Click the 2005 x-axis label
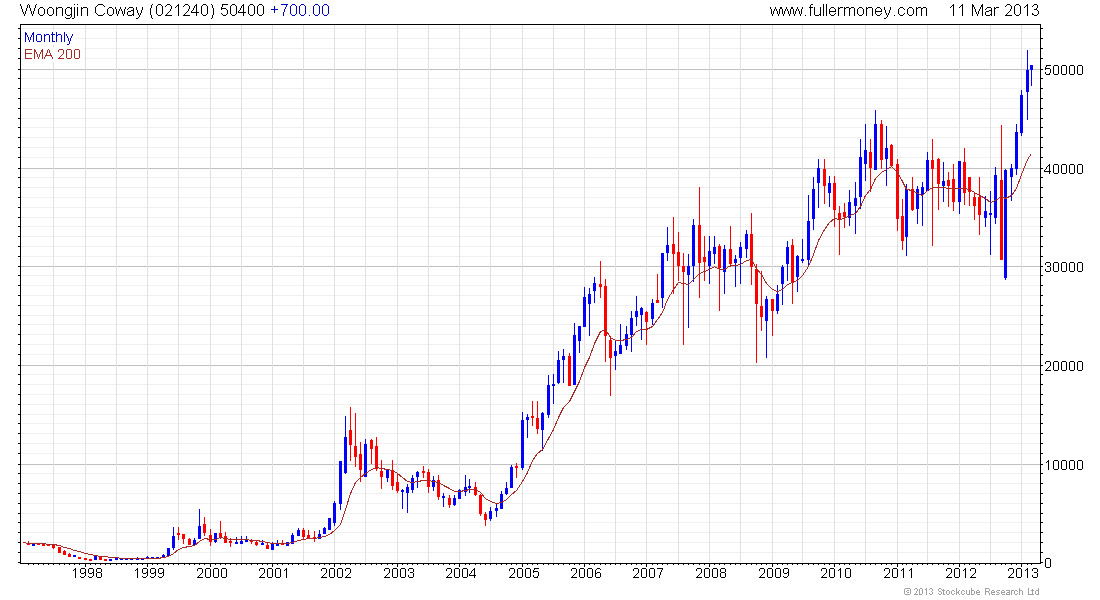The height and width of the screenshot is (600, 1100). [x=523, y=573]
